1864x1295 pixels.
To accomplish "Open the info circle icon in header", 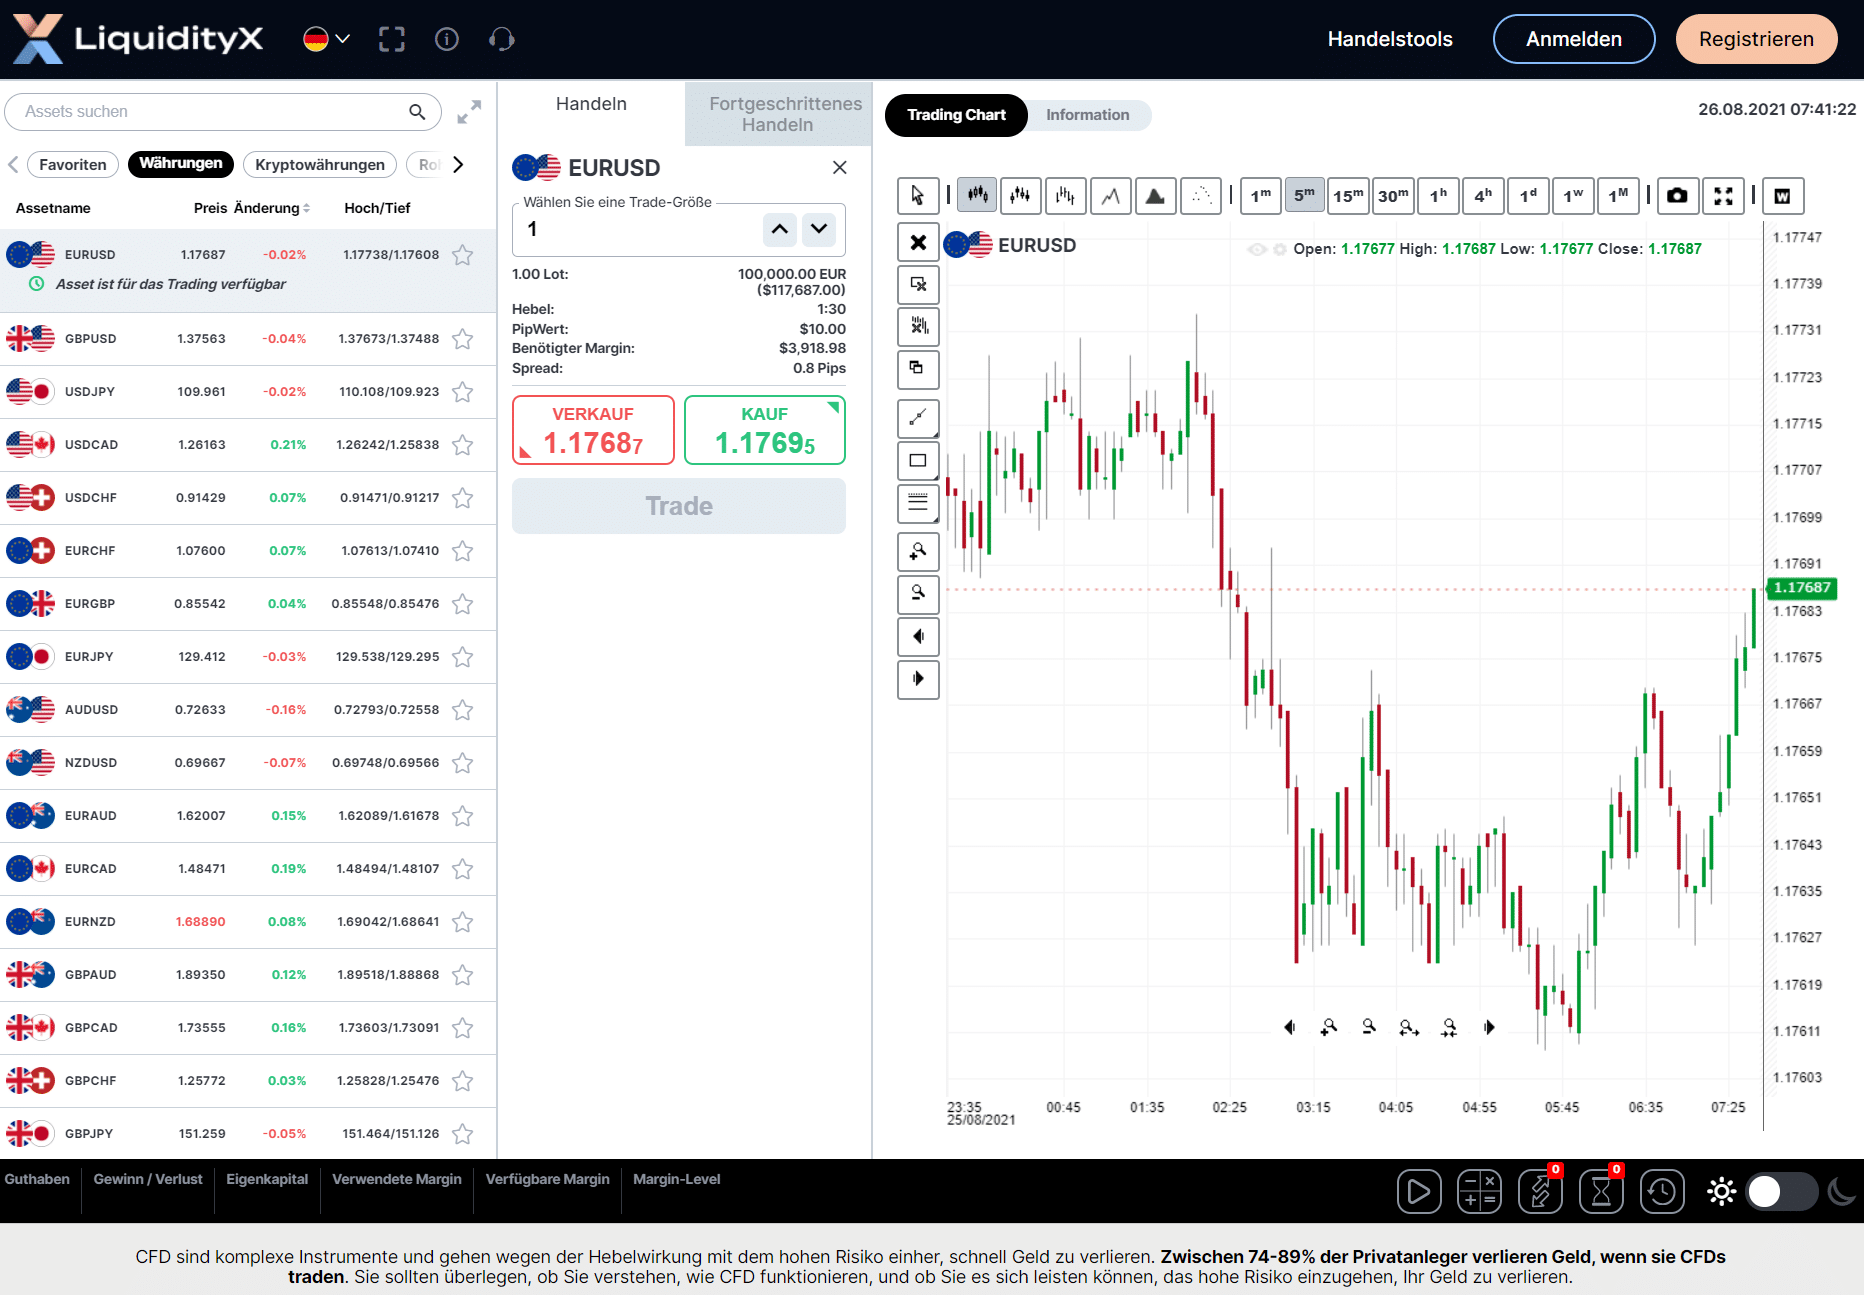I will [x=447, y=39].
